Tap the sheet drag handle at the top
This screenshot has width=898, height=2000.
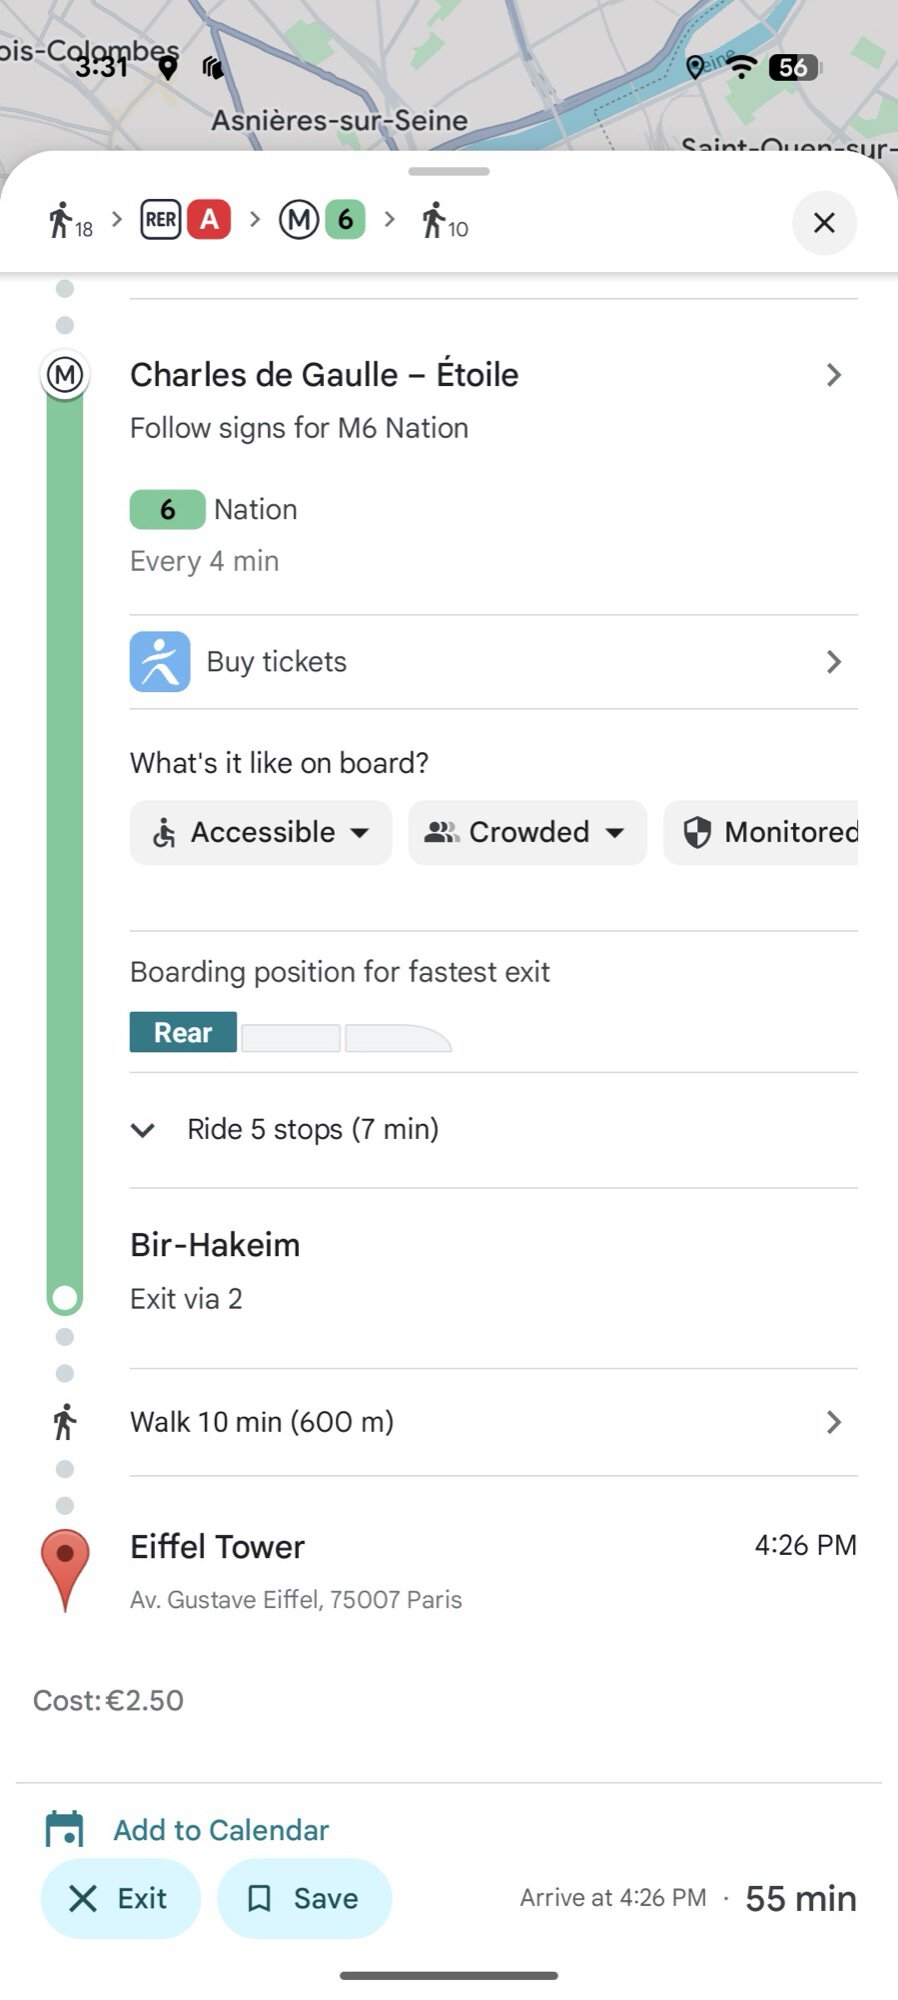(x=449, y=172)
